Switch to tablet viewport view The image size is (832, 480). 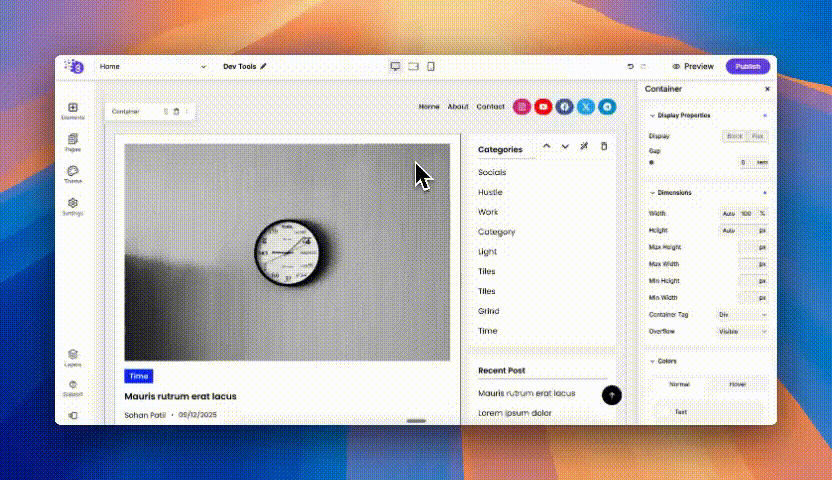pyautogui.click(x=413, y=66)
